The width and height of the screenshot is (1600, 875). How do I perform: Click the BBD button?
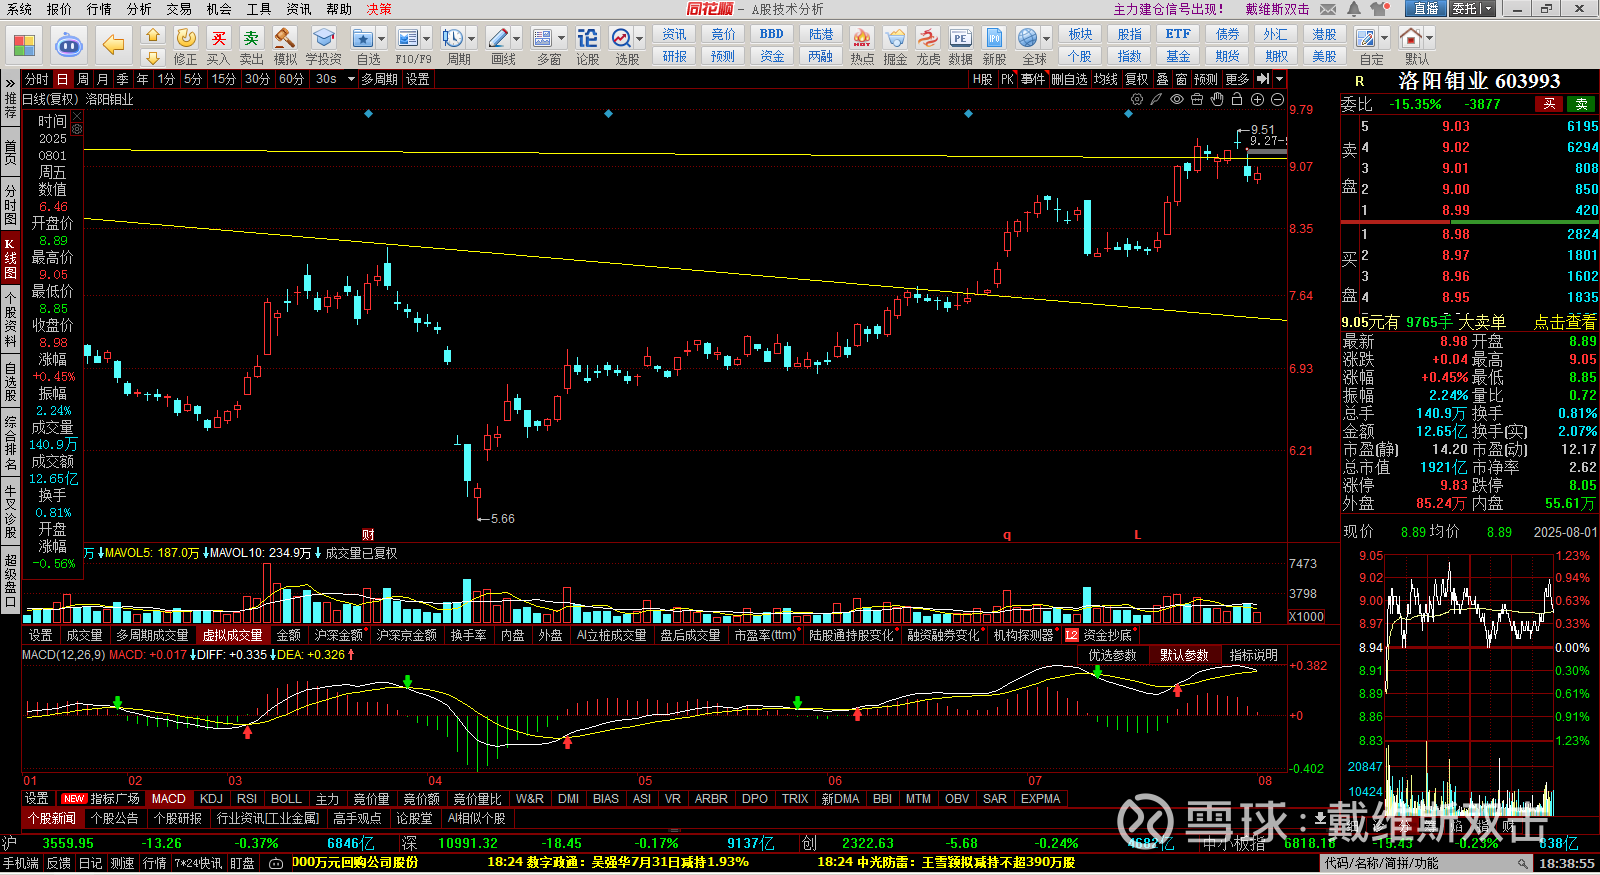coord(772,34)
